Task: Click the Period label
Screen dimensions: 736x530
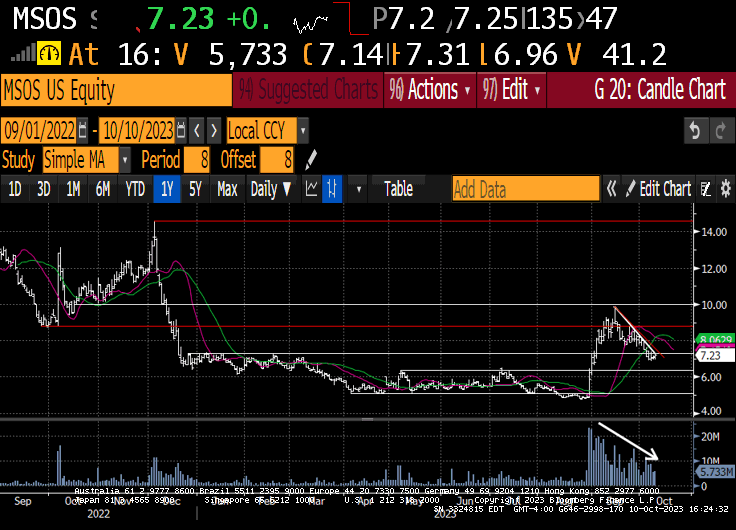Action: click(161, 160)
